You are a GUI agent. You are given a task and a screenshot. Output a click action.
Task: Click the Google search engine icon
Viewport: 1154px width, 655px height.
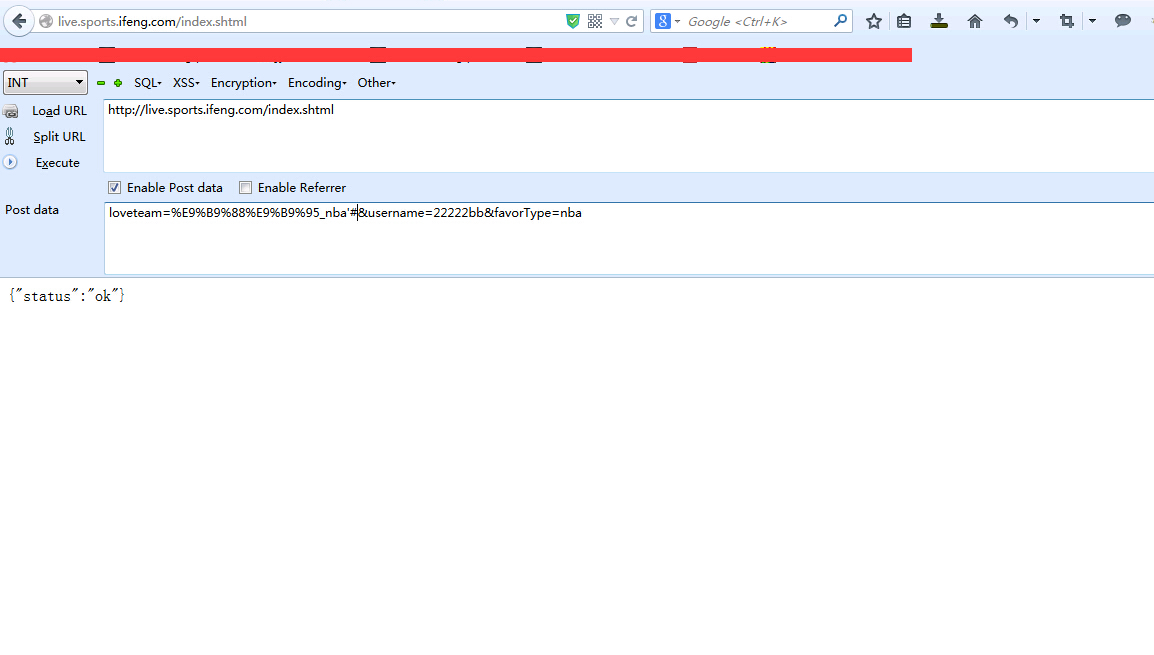coord(662,21)
